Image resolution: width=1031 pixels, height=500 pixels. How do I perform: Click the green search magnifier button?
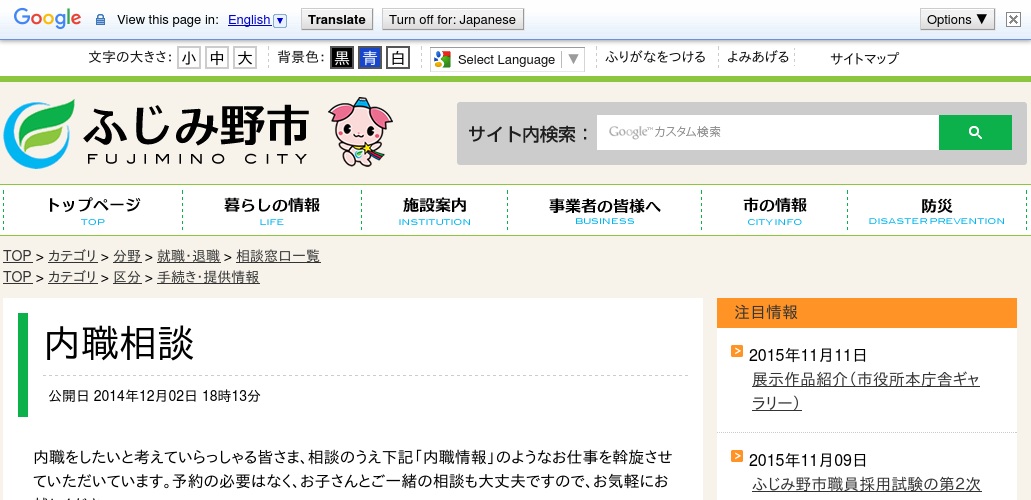pos(975,132)
